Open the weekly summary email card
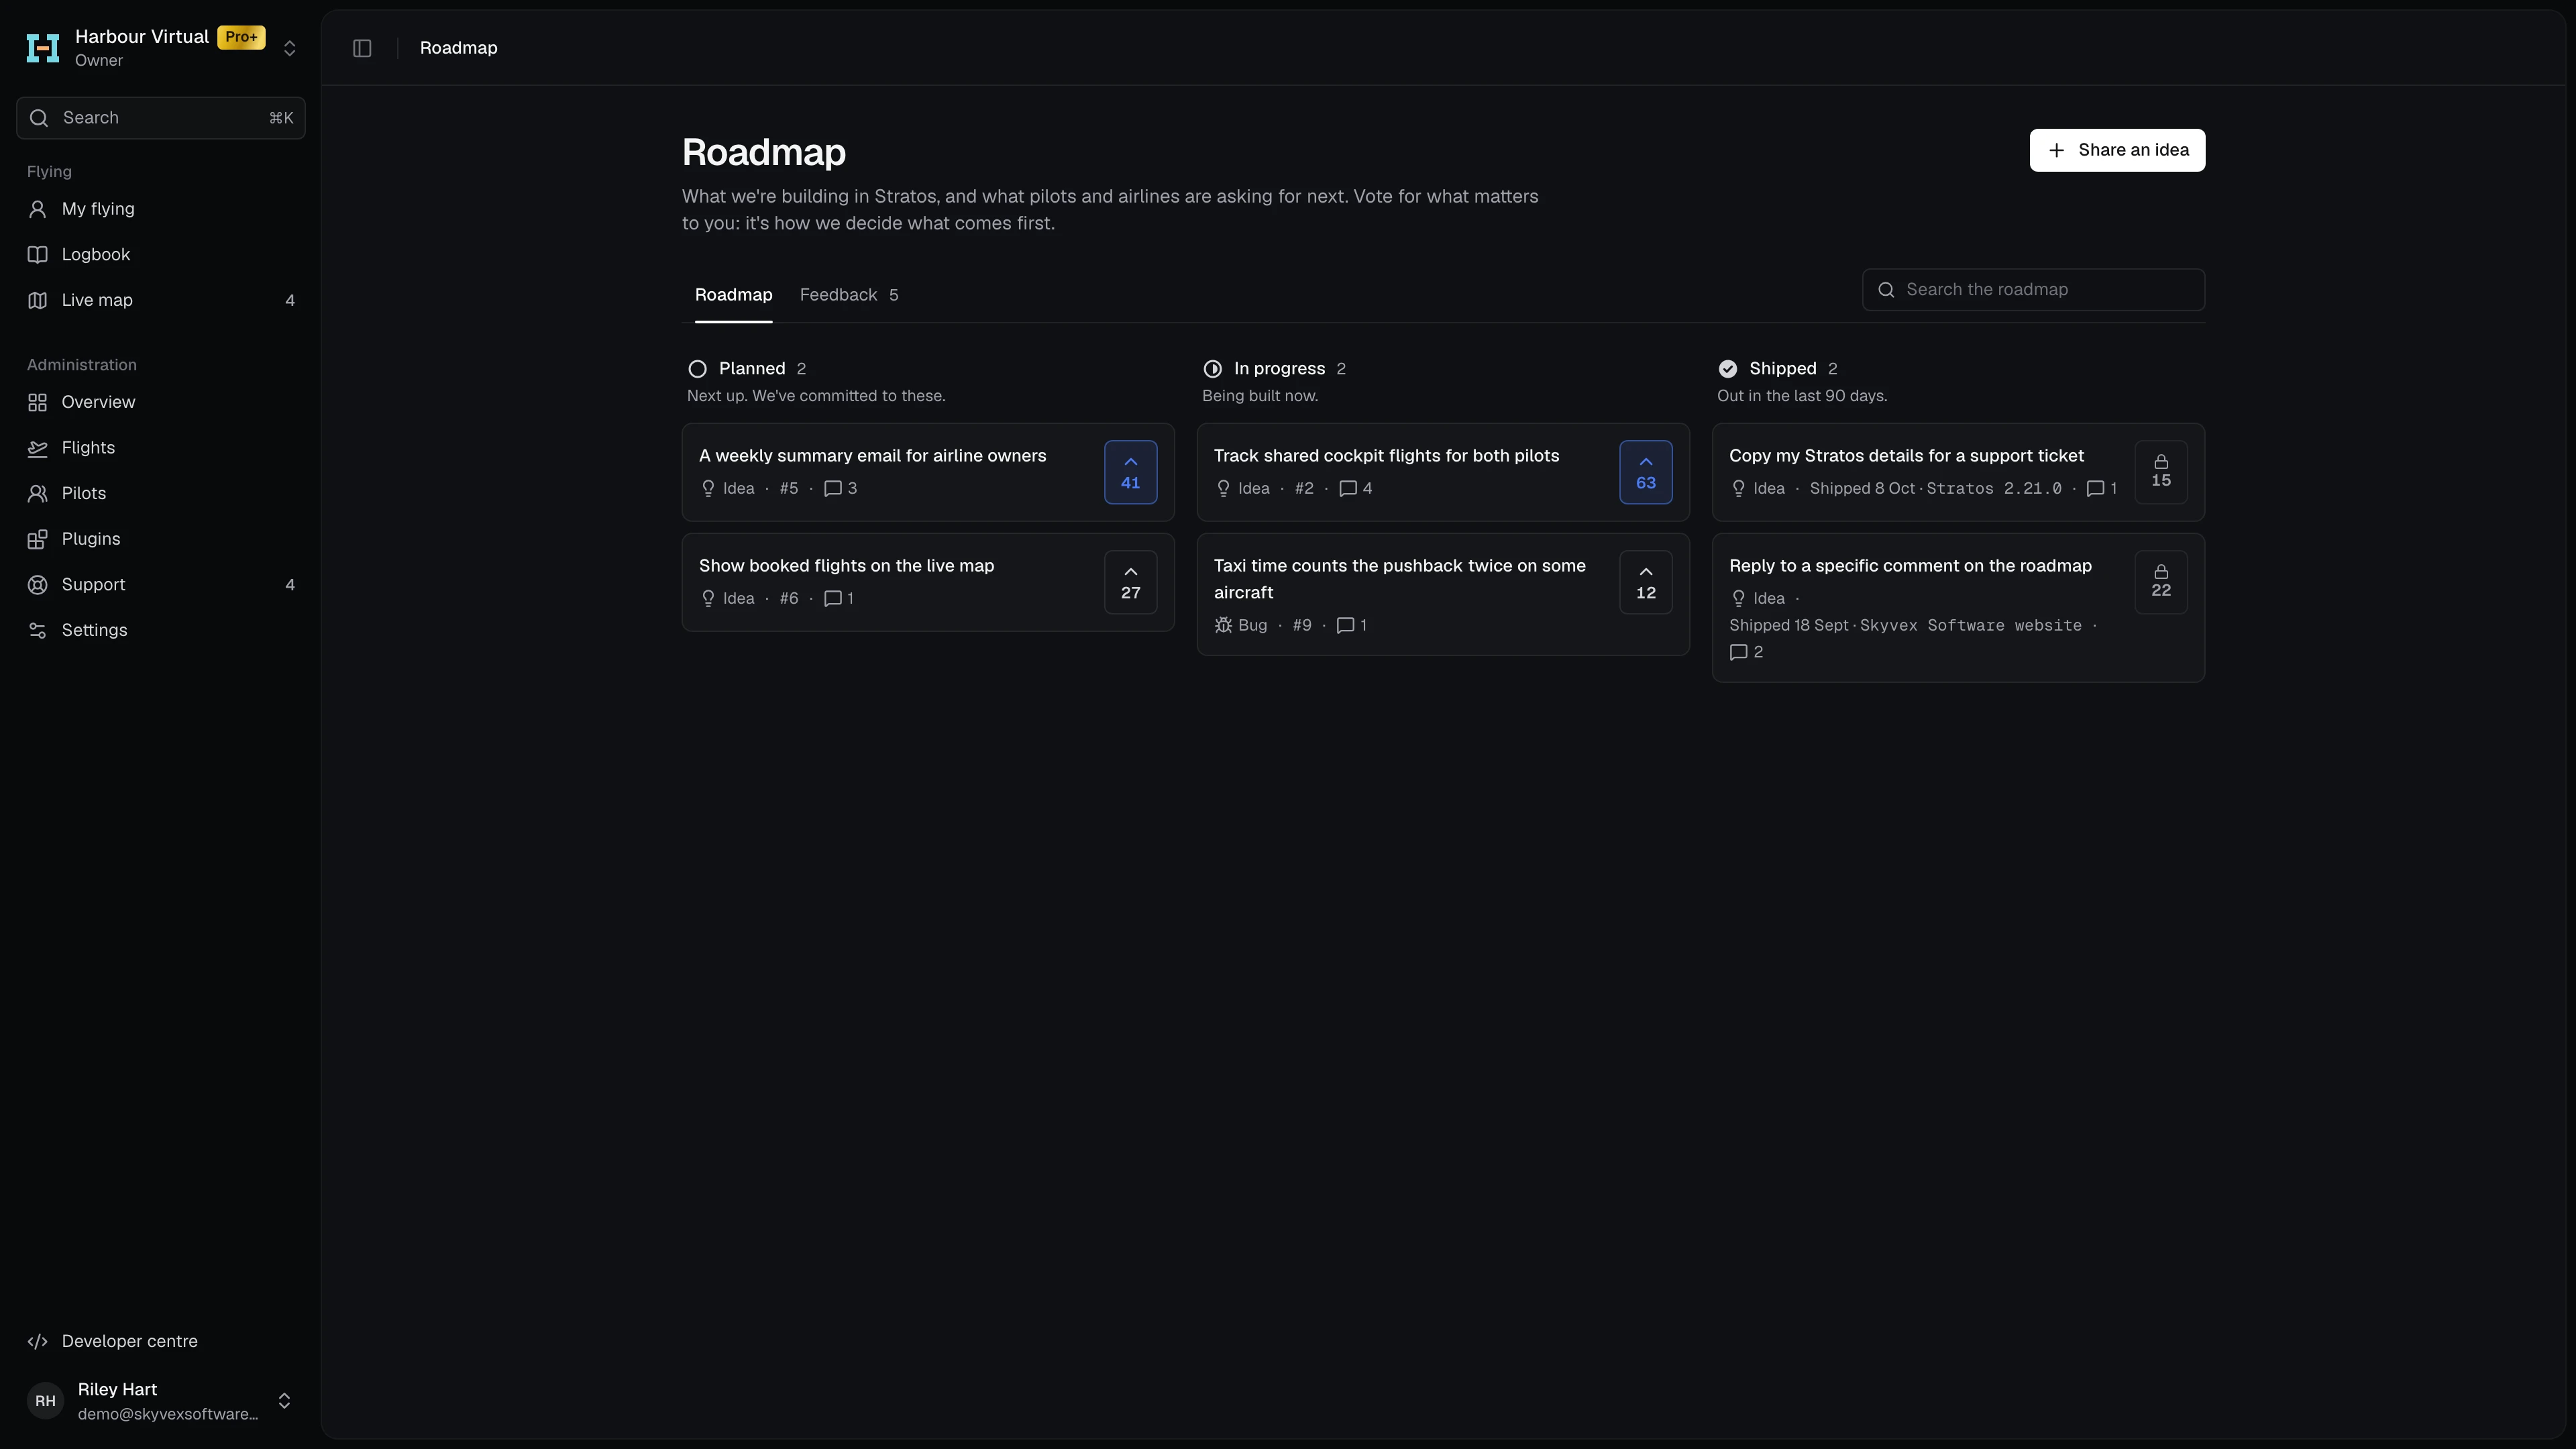The image size is (2576, 1449). click(927, 472)
